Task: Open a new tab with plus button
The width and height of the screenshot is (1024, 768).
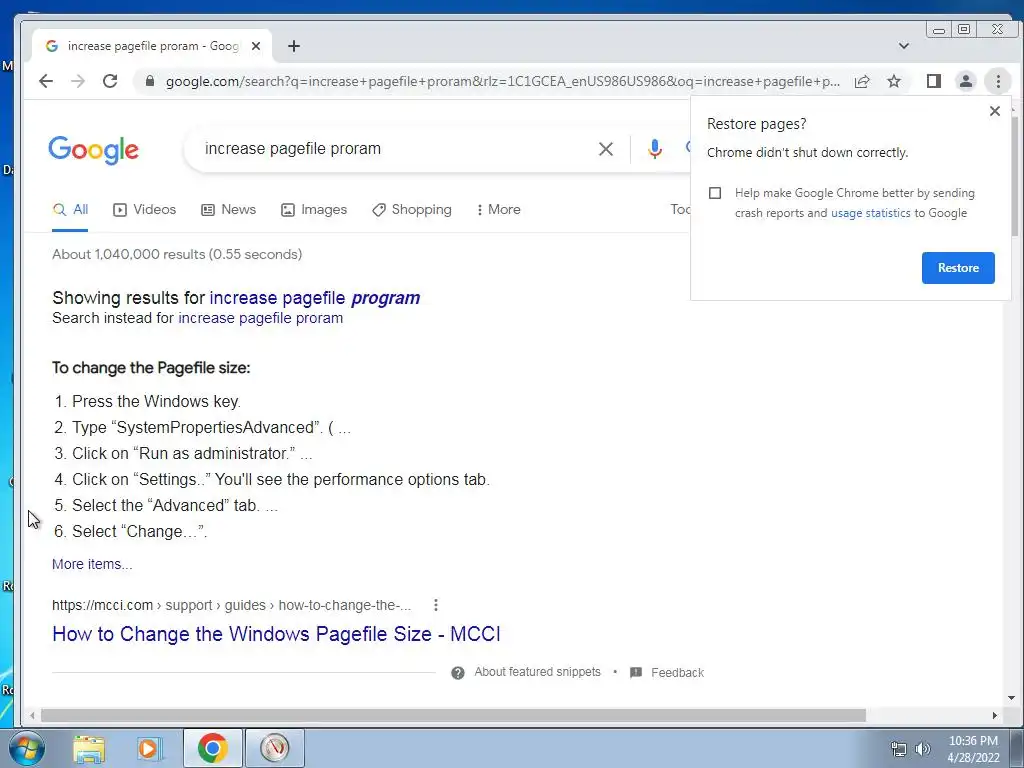Action: click(x=294, y=46)
